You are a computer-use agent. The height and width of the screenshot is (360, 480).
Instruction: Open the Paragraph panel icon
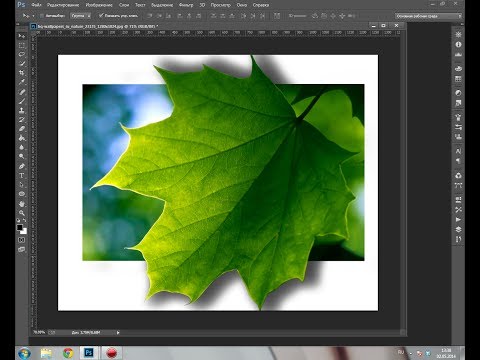[x=459, y=161]
